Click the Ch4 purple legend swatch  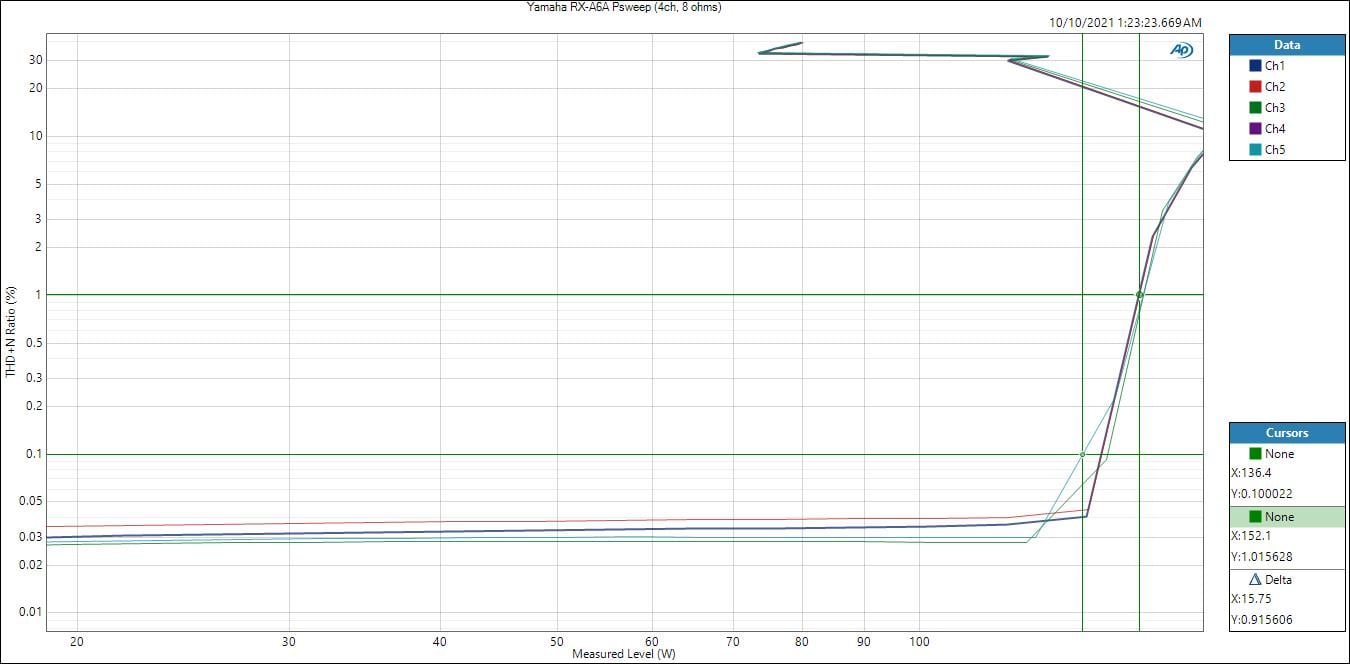[x=1255, y=129]
